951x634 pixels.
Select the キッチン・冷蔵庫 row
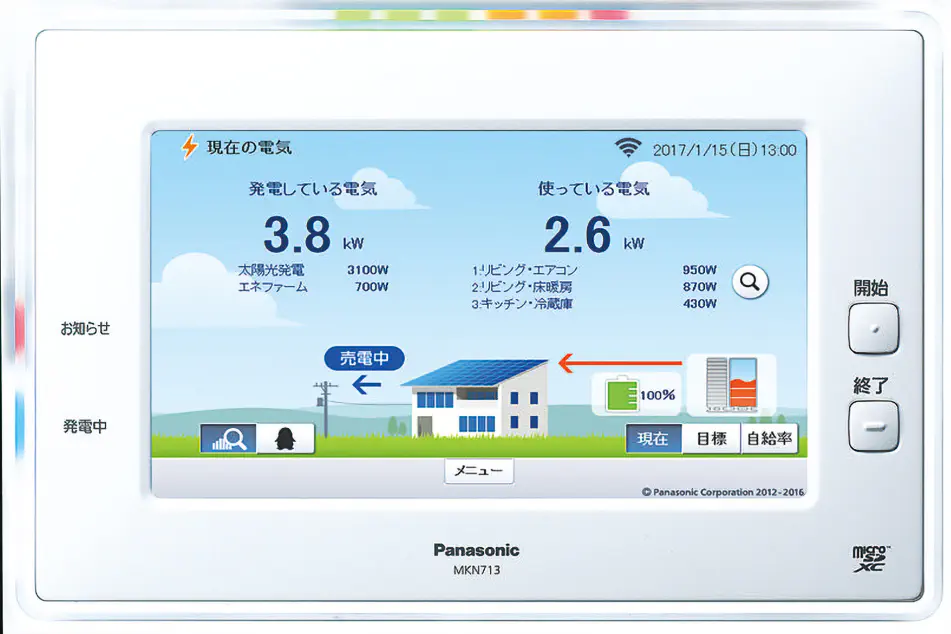(x=594, y=304)
